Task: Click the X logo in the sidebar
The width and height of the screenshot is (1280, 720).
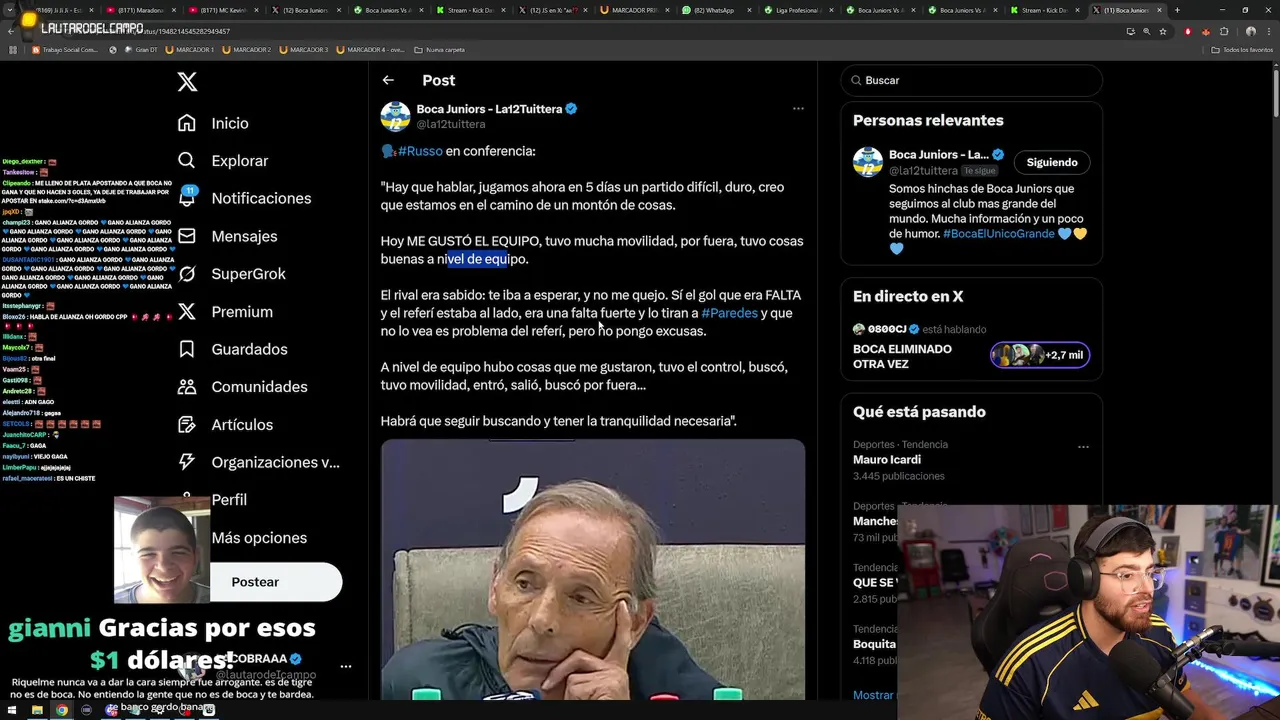Action: (187, 82)
